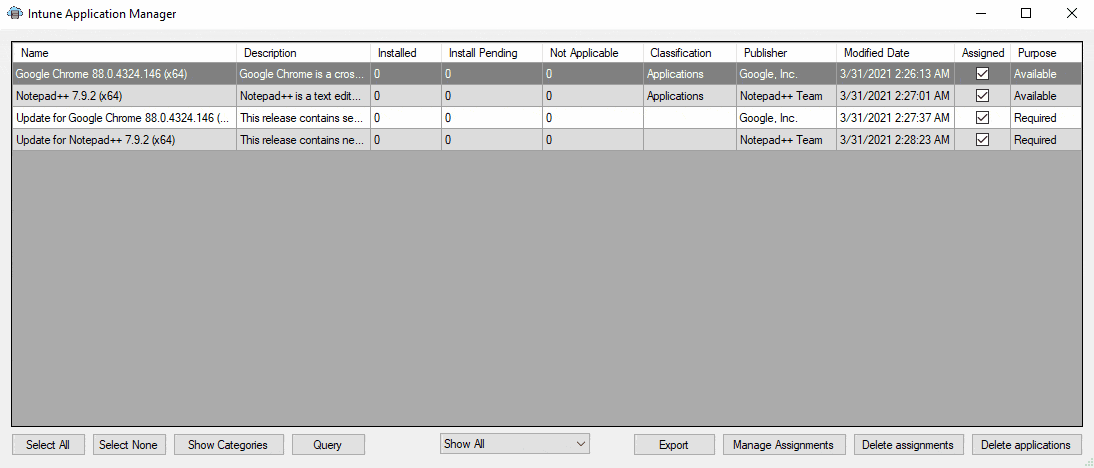
Task: Click Required purpose in Update for Notepad++ row
Action: point(1035,139)
